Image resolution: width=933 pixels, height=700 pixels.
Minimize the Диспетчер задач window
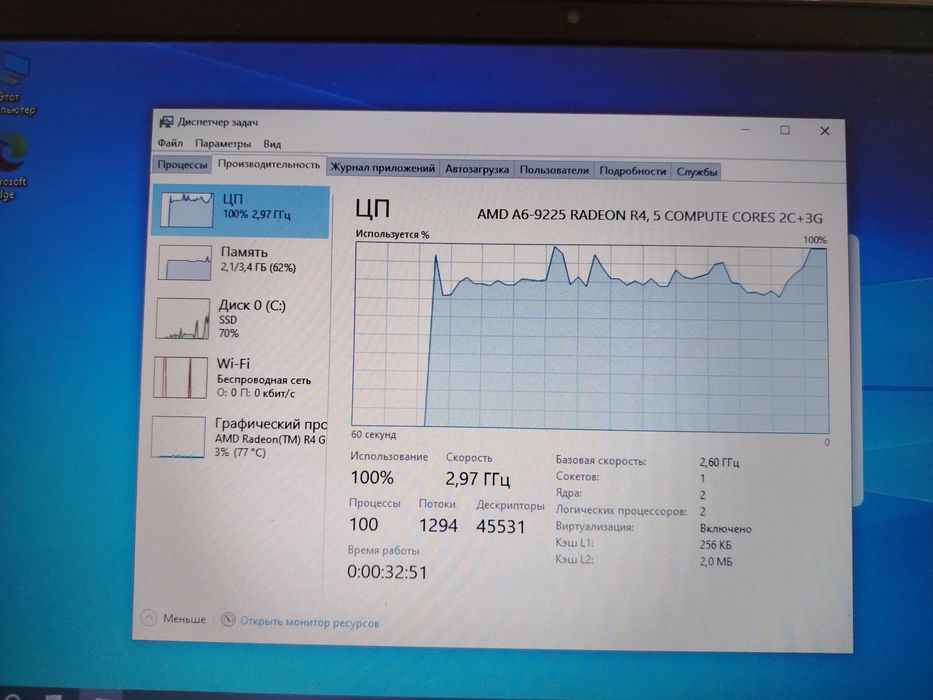[746, 129]
